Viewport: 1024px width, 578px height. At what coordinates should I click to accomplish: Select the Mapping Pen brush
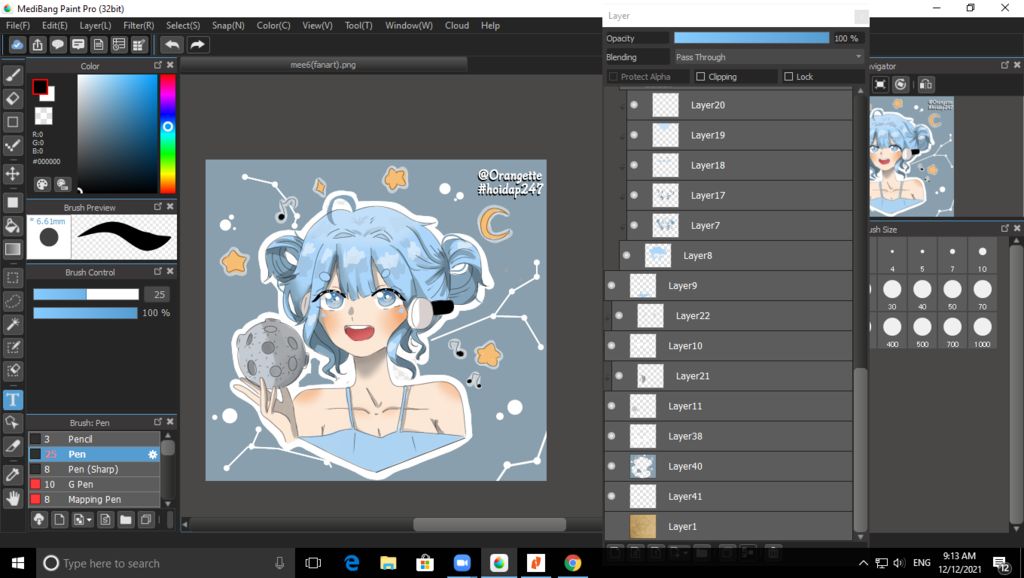tap(94, 499)
